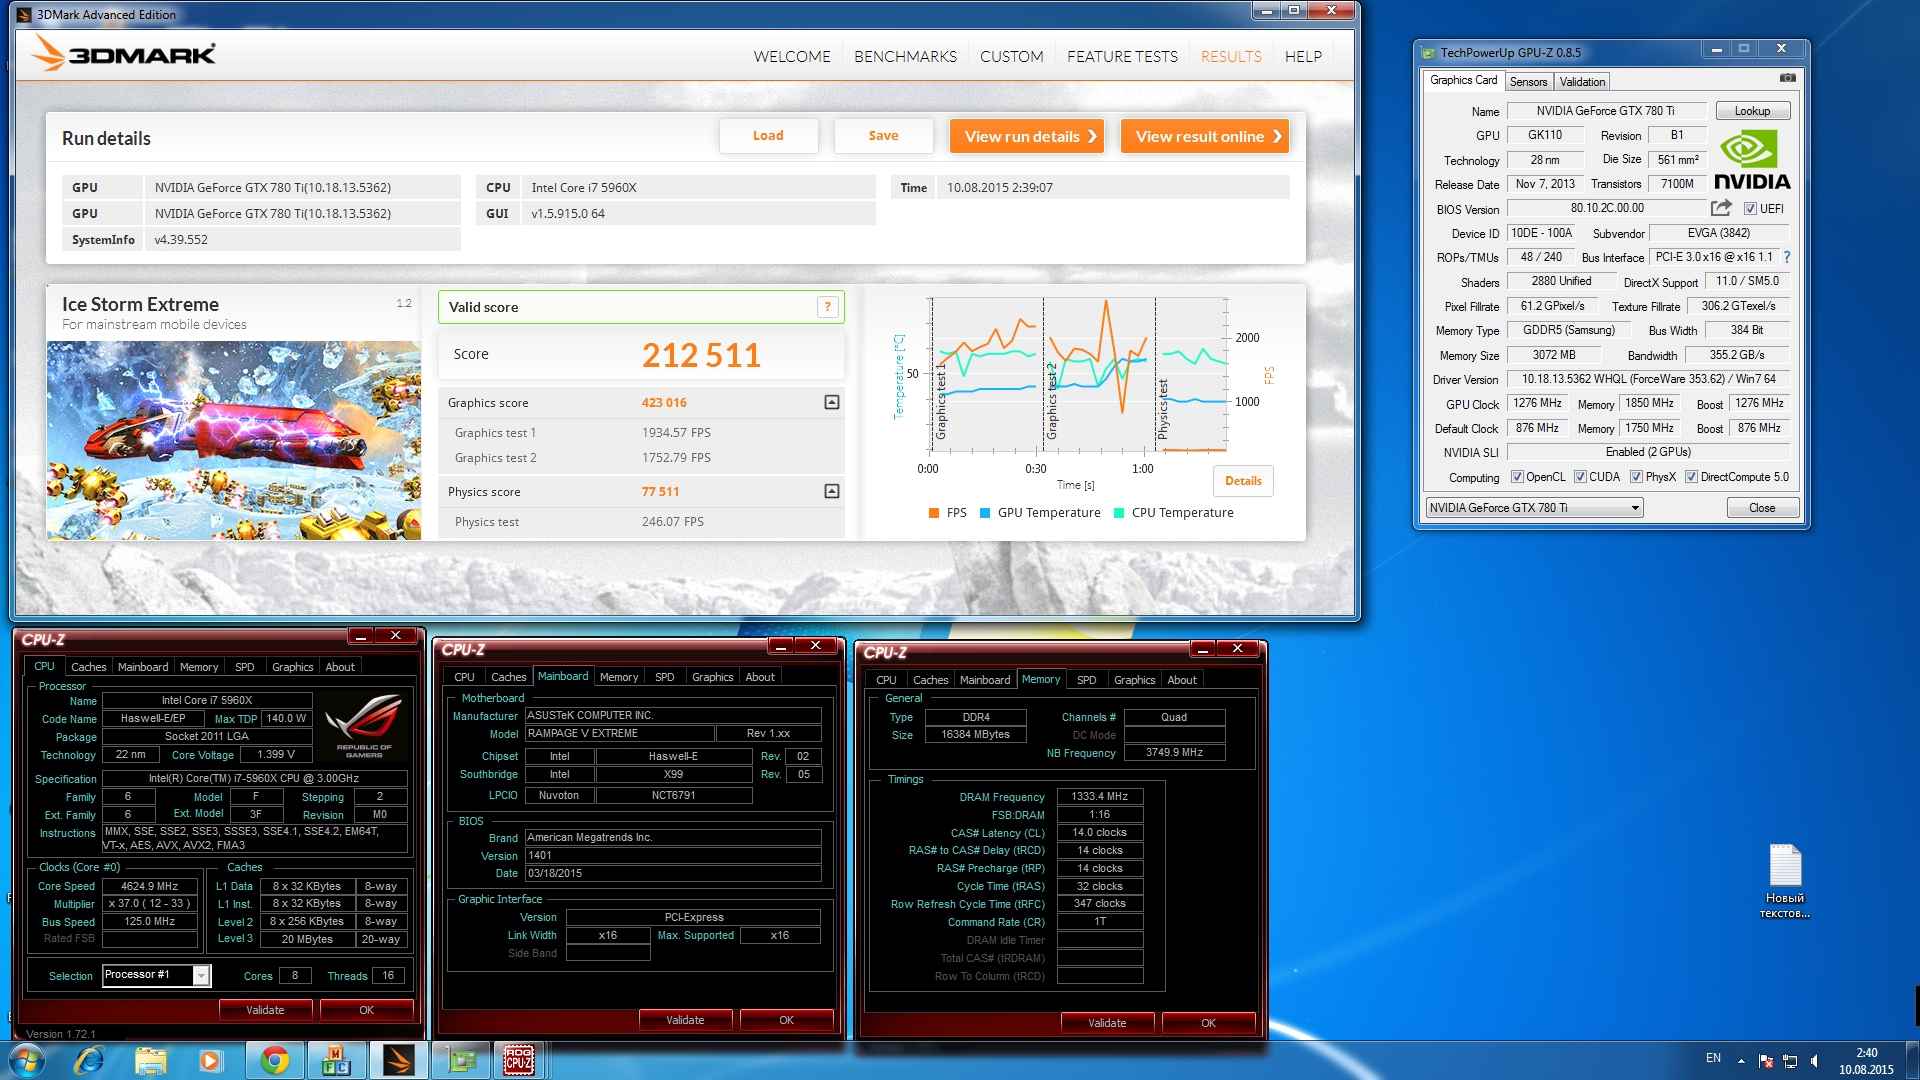The image size is (1920, 1080).
Task: Toggle the CUDA checkbox
Action: coord(1580,477)
